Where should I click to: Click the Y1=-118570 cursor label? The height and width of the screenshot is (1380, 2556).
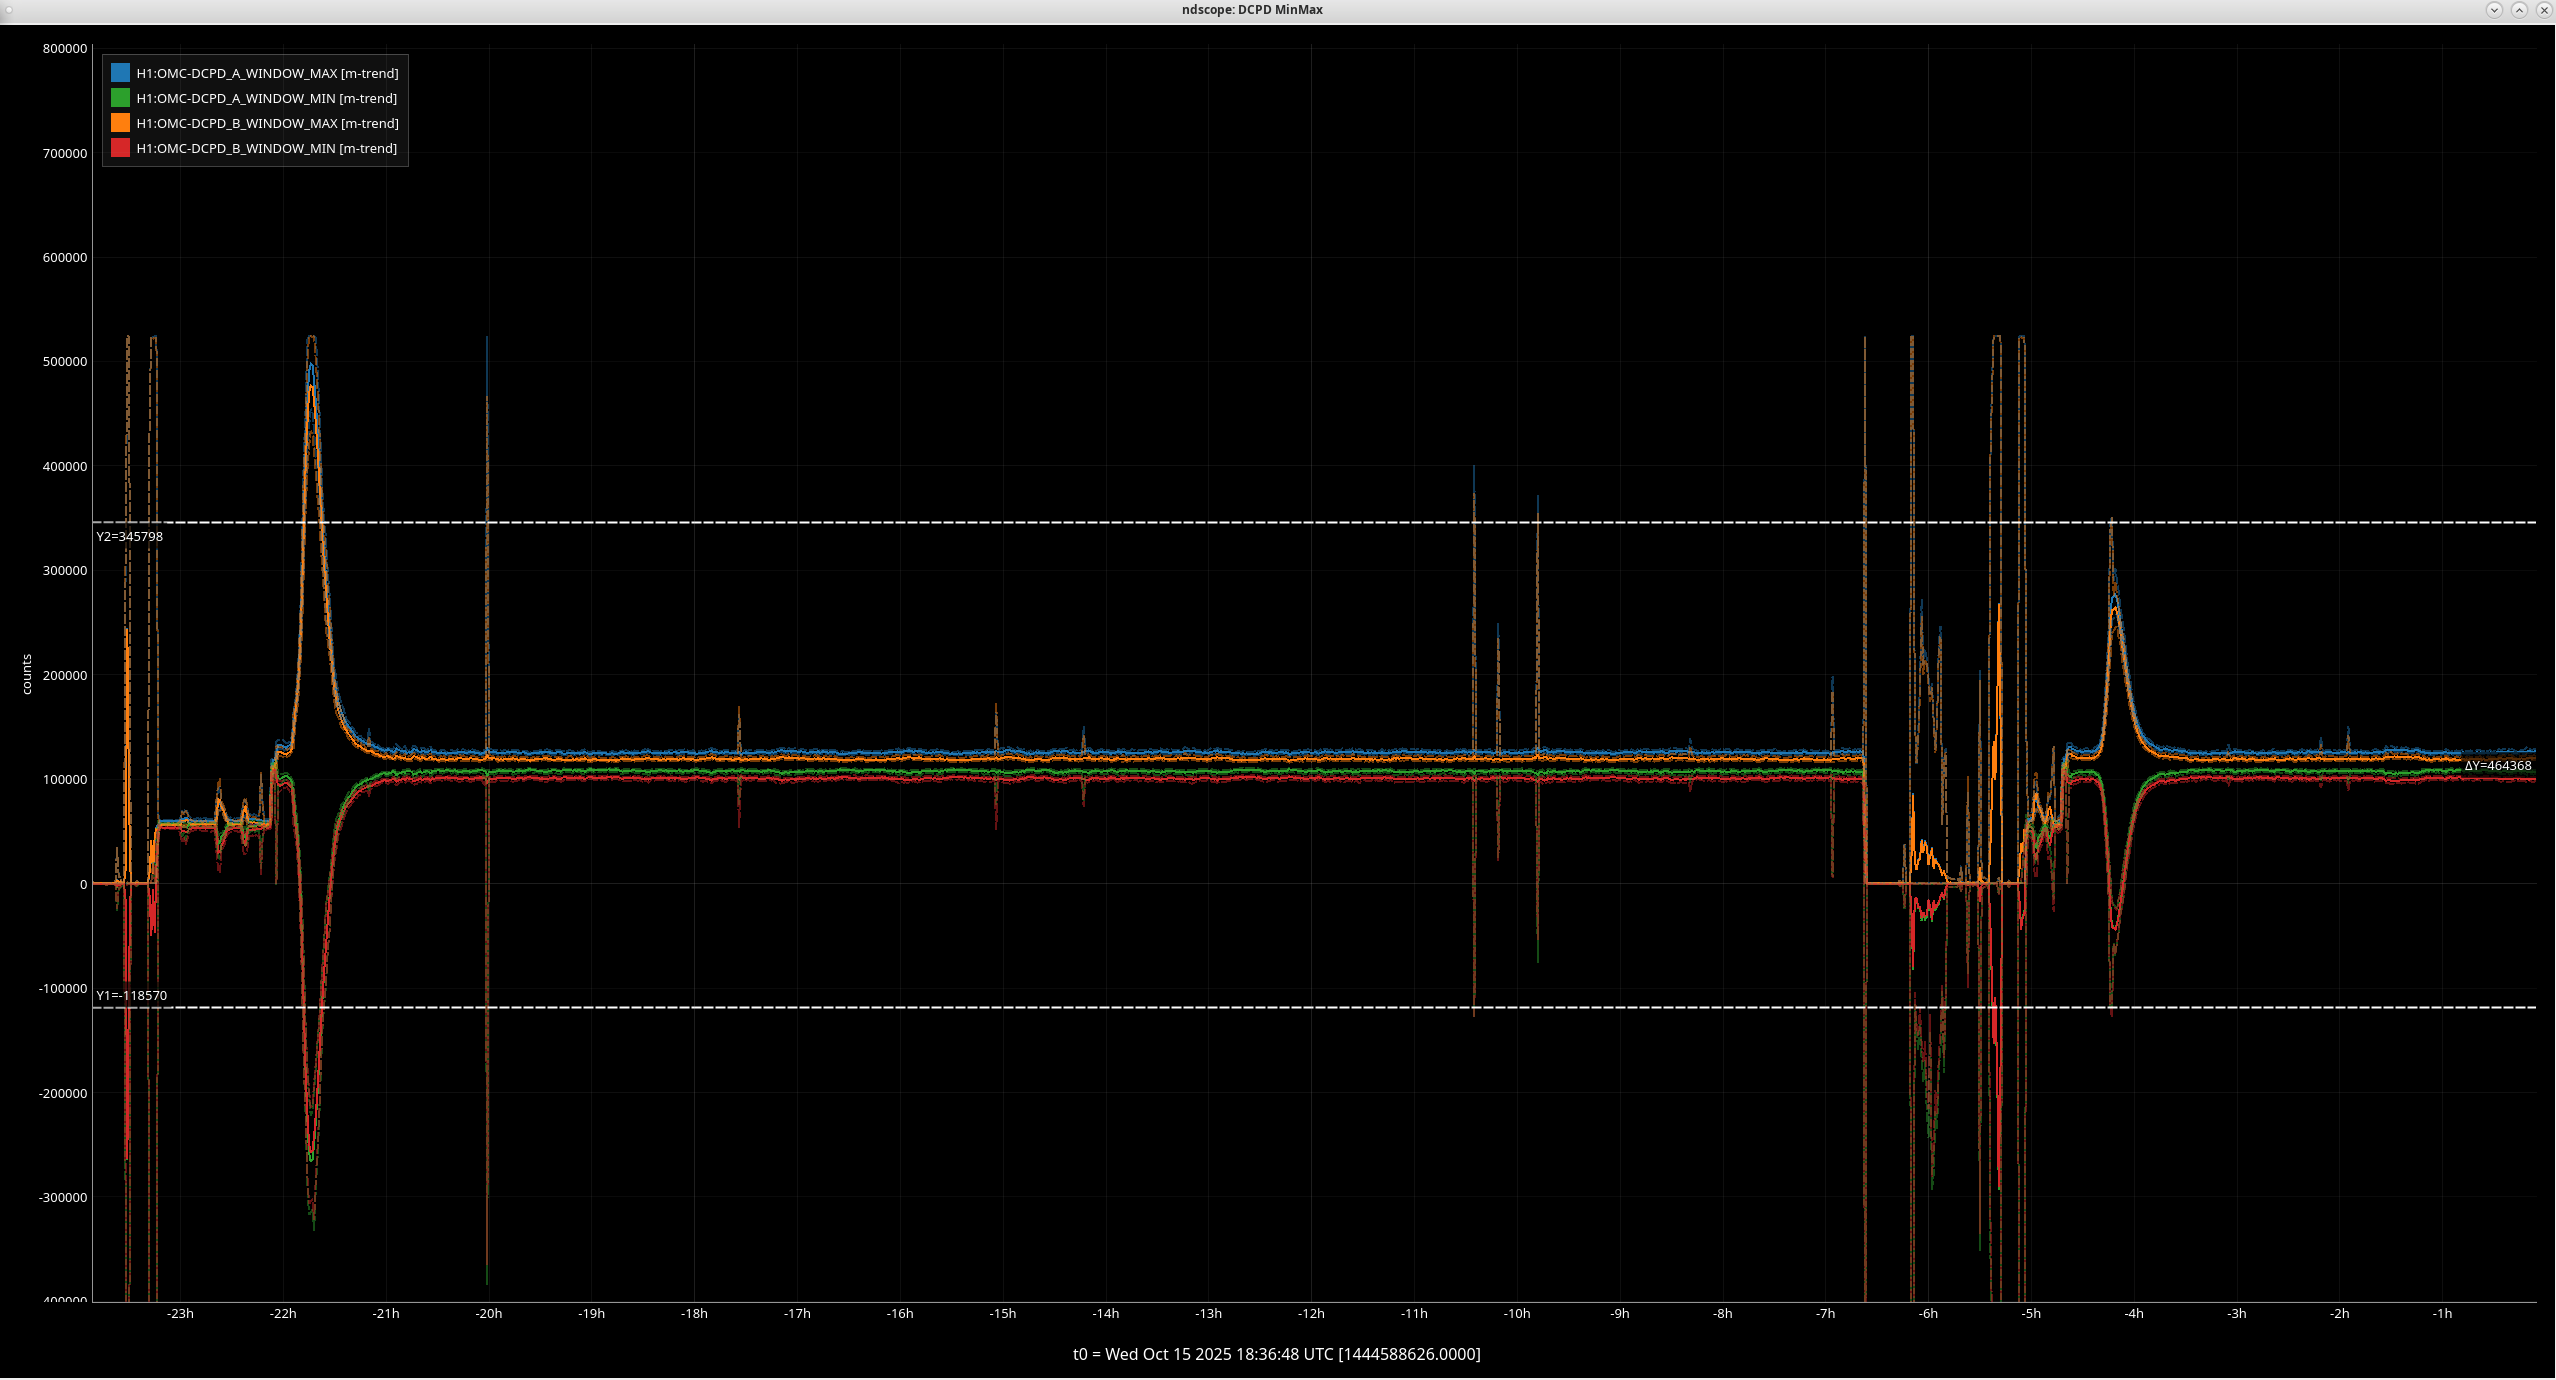131,995
